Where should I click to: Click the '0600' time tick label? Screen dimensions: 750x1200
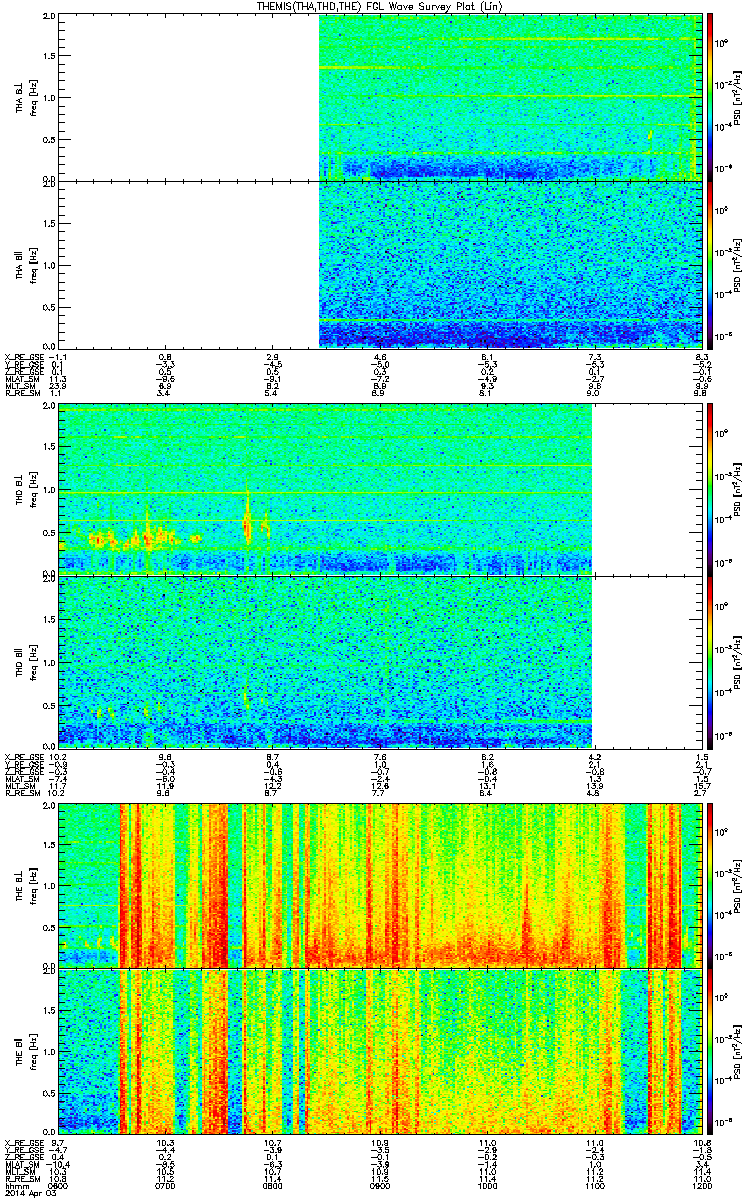coord(59,1185)
